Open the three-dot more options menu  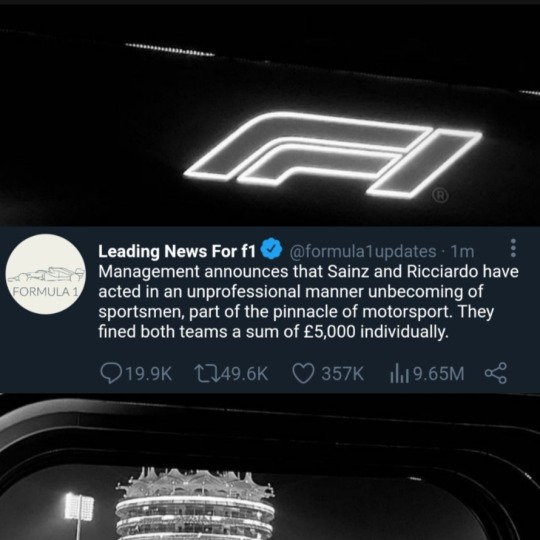[x=513, y=248]
